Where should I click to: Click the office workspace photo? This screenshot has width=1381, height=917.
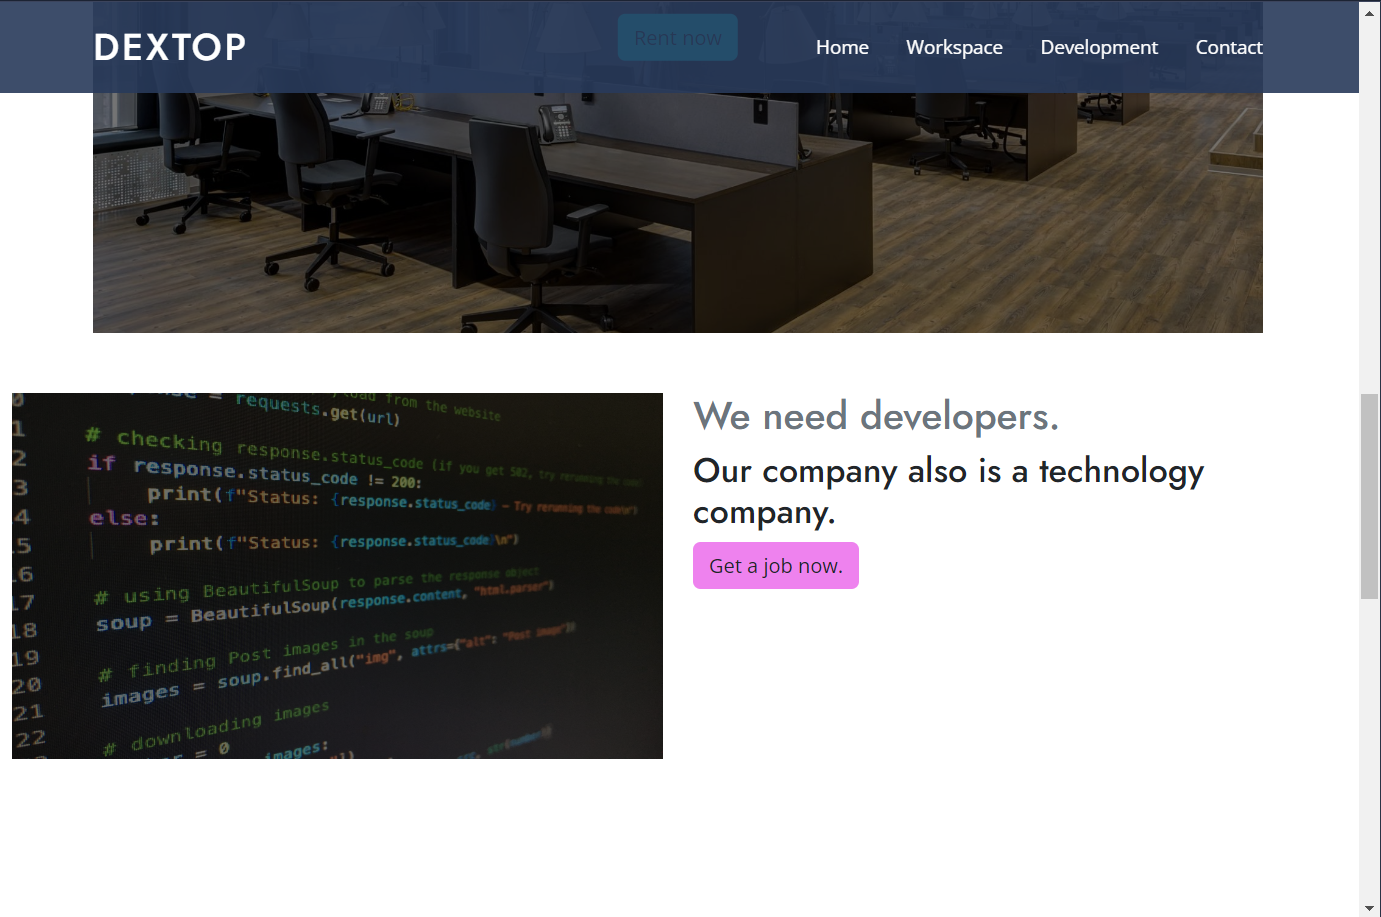click(x=678, y=212)
